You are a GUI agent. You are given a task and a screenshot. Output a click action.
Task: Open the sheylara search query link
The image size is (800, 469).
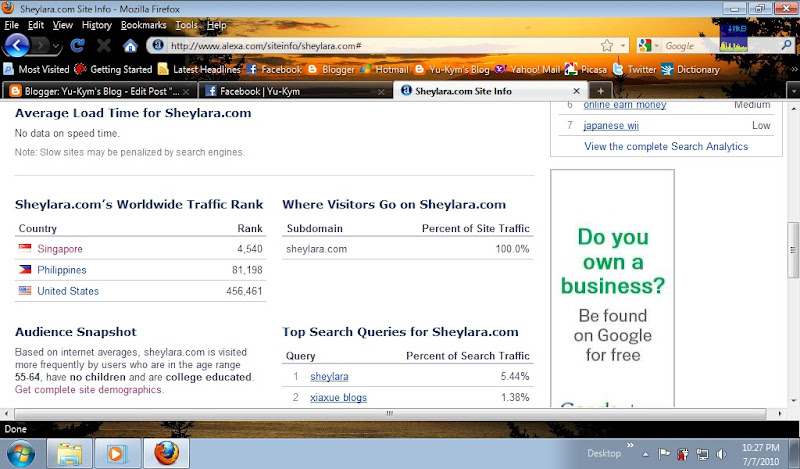tap(329, 377)
